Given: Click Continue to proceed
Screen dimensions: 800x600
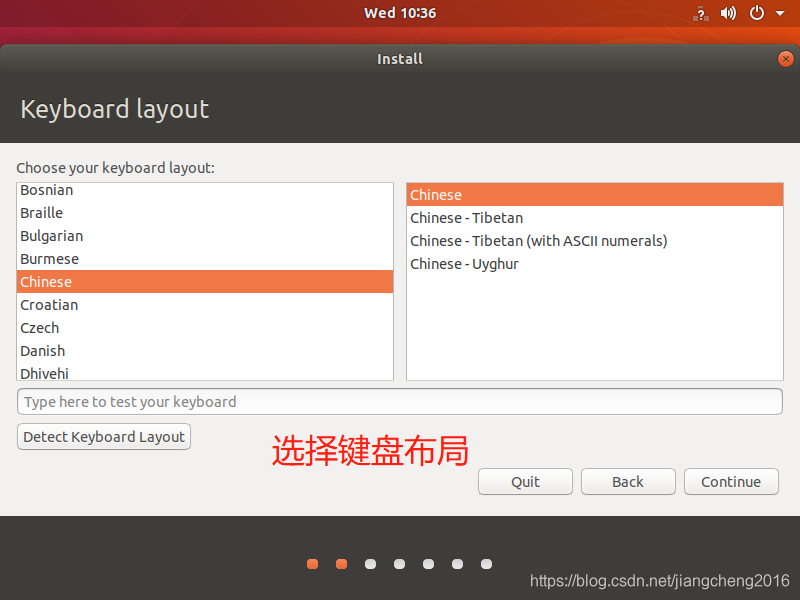Looking at the screenshot, I should (731, 482).
